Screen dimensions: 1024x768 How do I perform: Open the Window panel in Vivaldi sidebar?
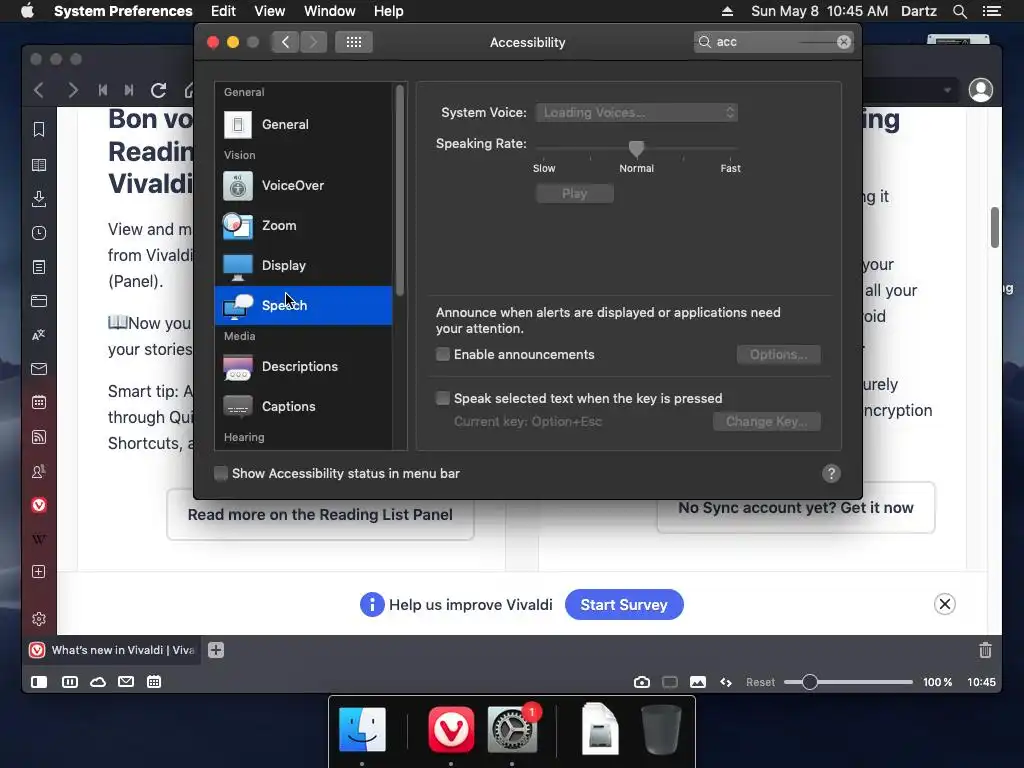coord(39,301)
